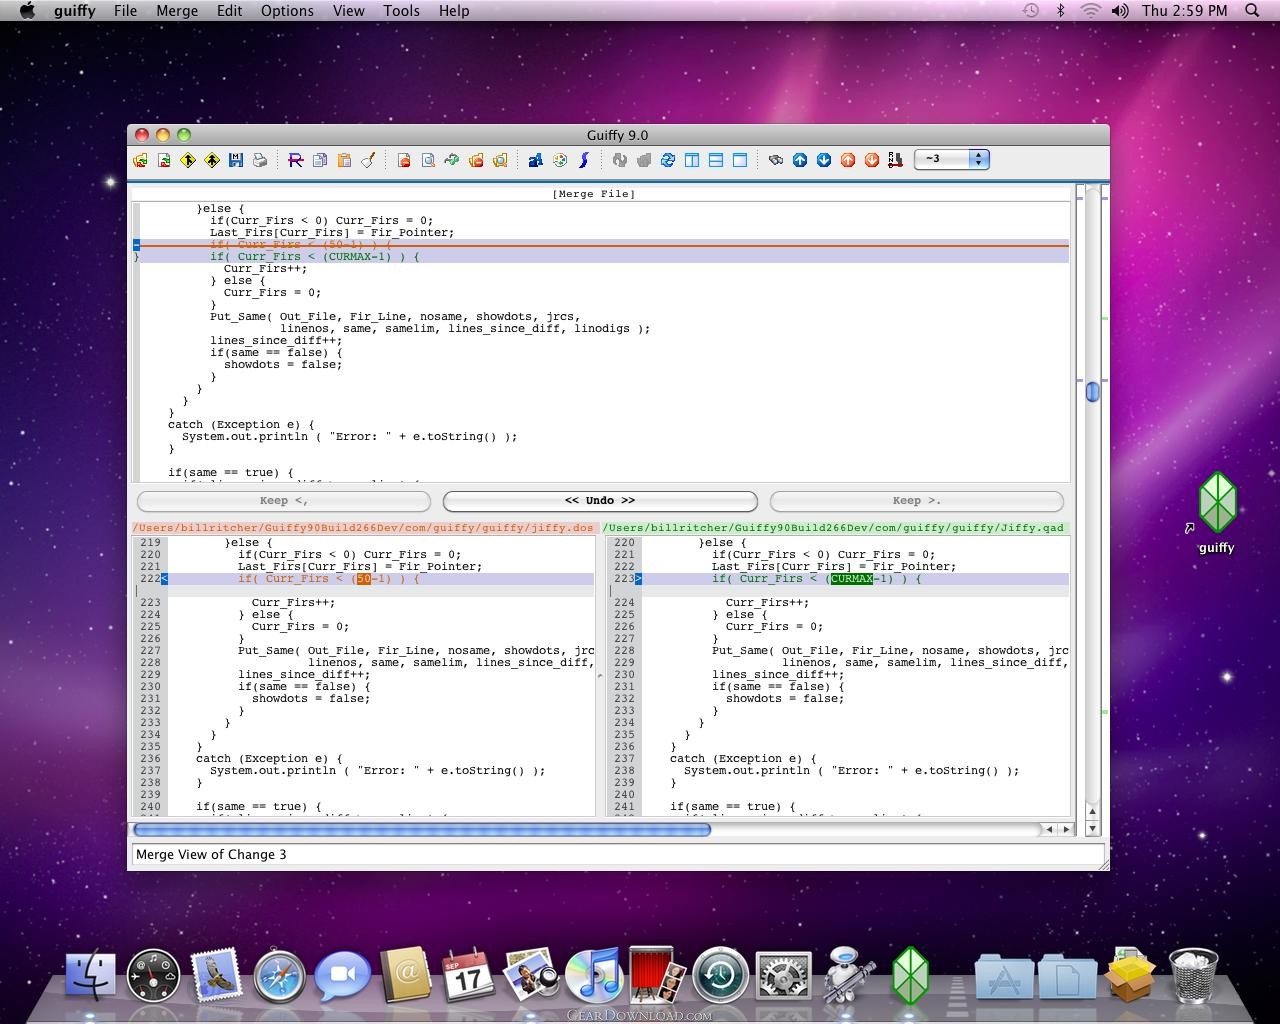Click the Guiffy green icon in Dock
Image resolution: width=1280 pixels, height=1024 pixels.
click(x=910, y=975)
